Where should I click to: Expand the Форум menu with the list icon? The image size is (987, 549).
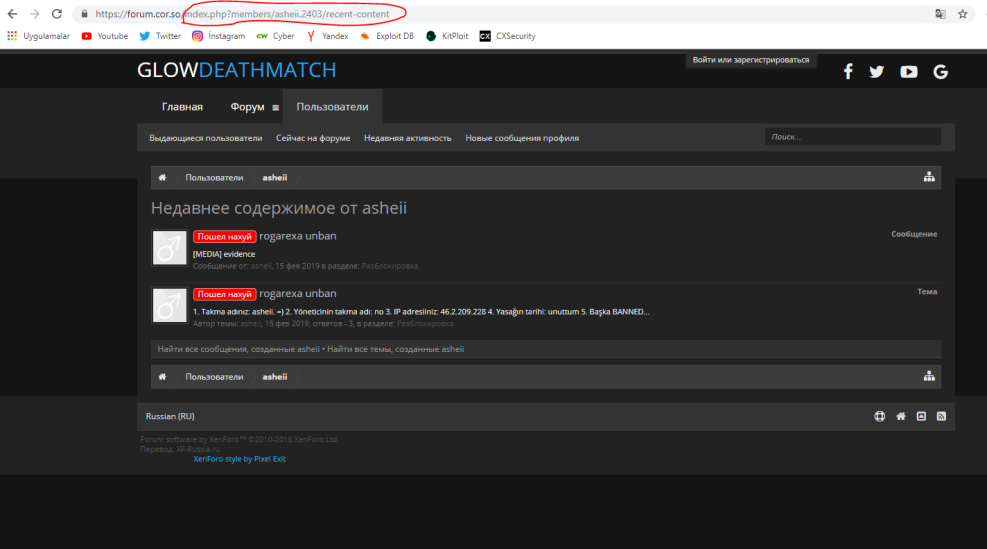[276, 108]
